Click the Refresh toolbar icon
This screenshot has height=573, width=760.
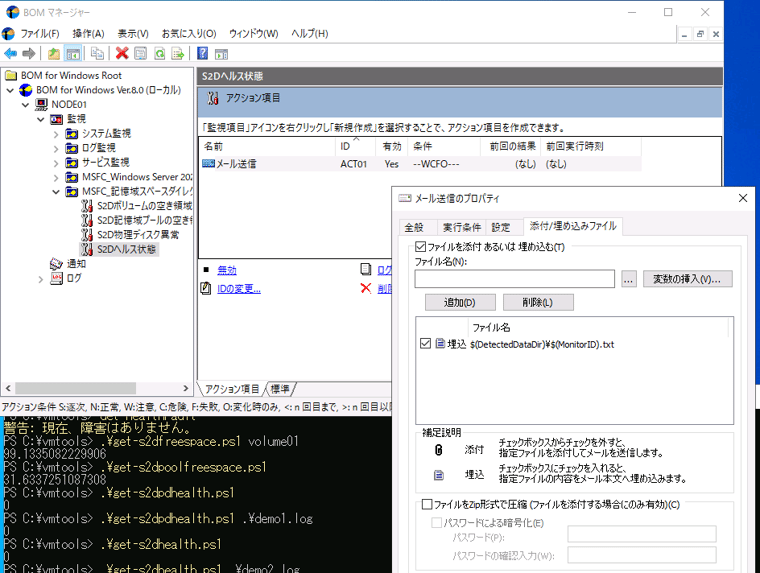[x=159, y=53]
